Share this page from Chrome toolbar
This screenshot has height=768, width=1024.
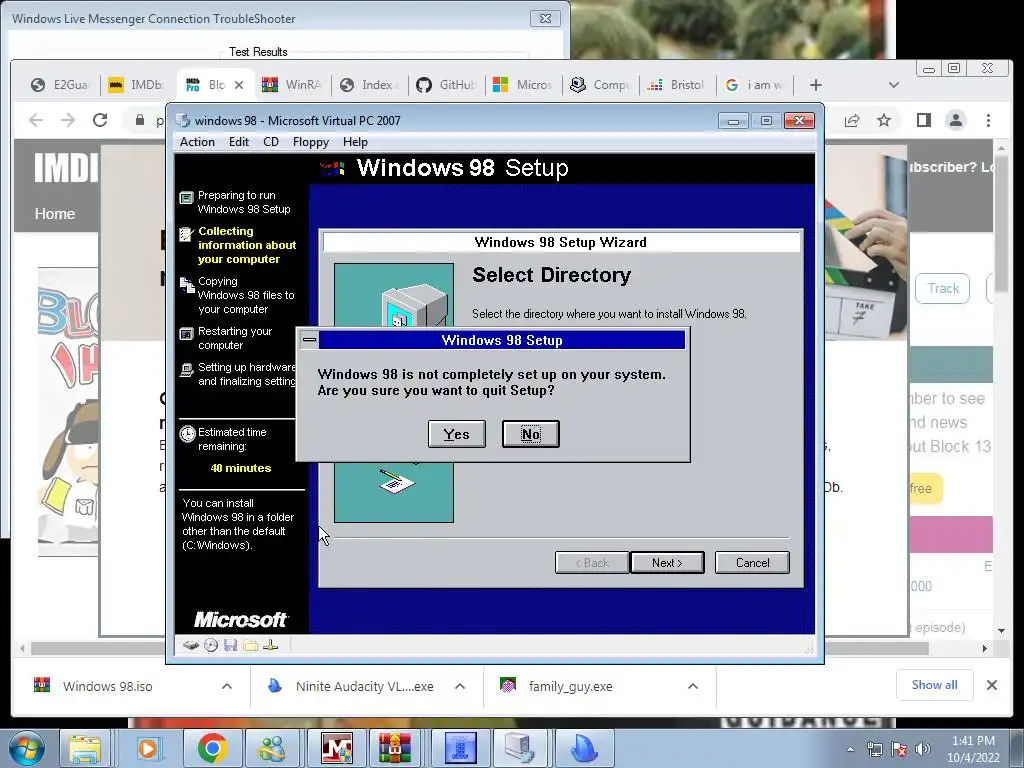pyautogui.click(x=852, y=120)
